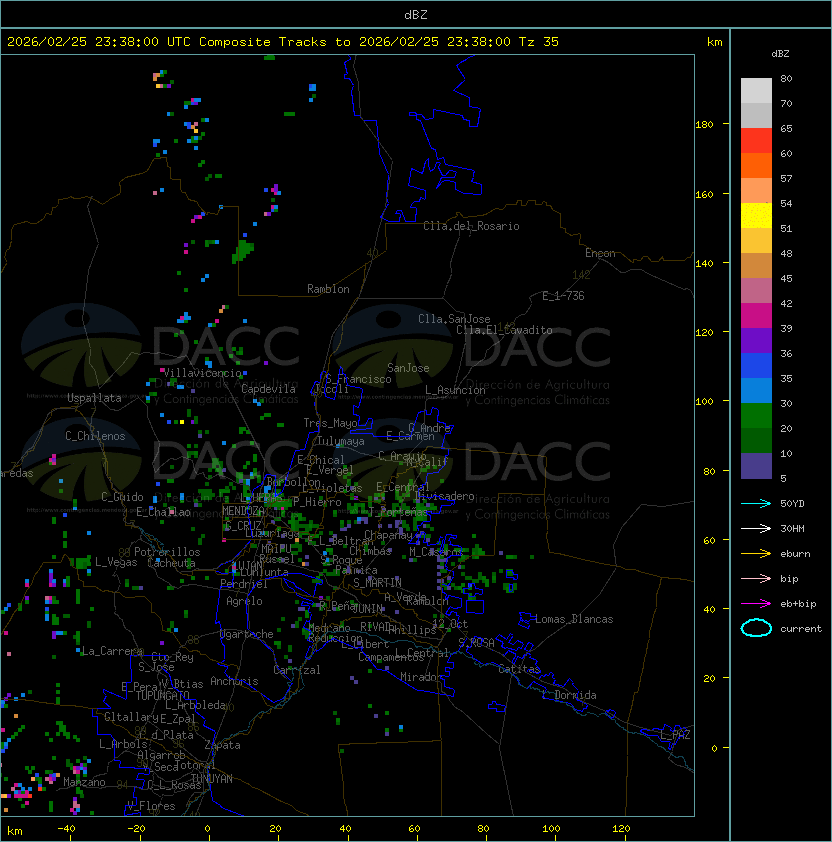This screenshot has height=842, width=832.
Task: Click the cyan 50YD arrow icon
Action: coord(756,503)
